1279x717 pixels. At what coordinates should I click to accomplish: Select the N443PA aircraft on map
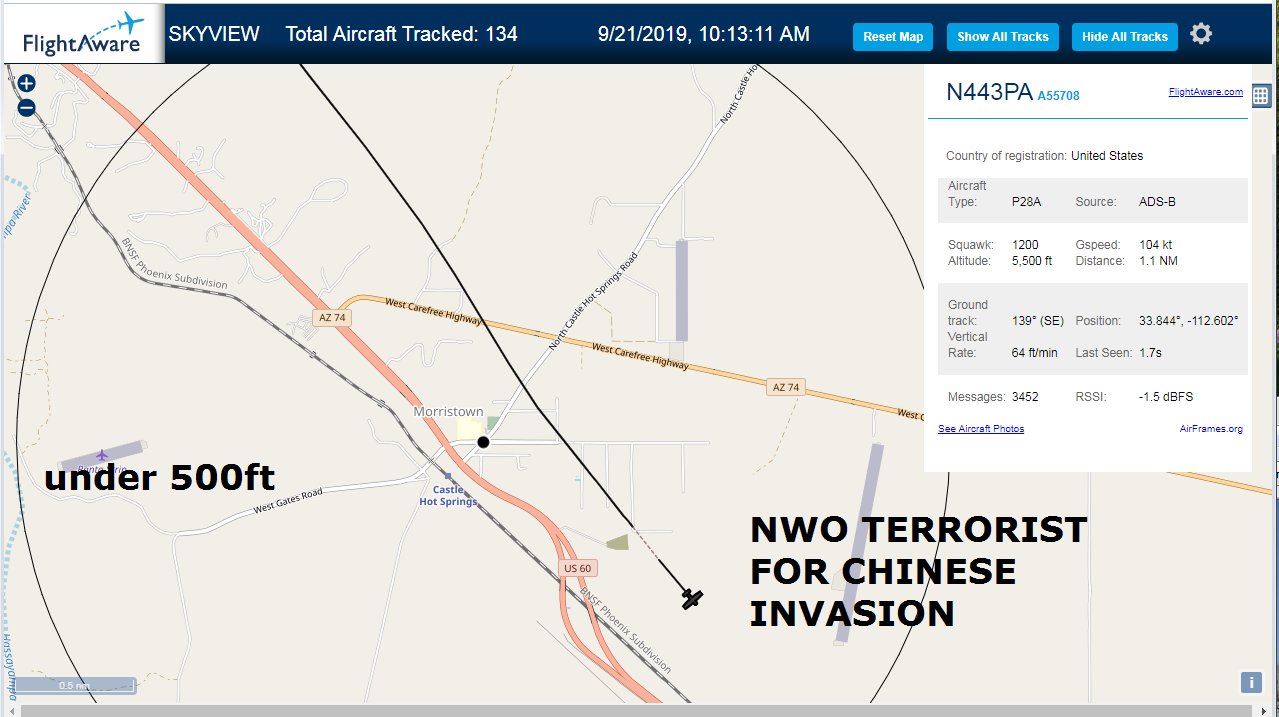tap(691, 598)
